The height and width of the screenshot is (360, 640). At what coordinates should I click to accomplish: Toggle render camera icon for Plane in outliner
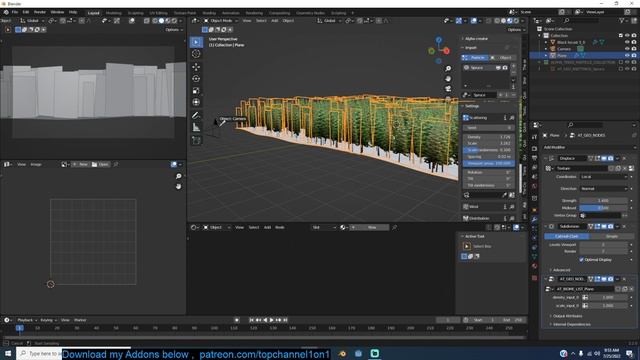point(634,55)
